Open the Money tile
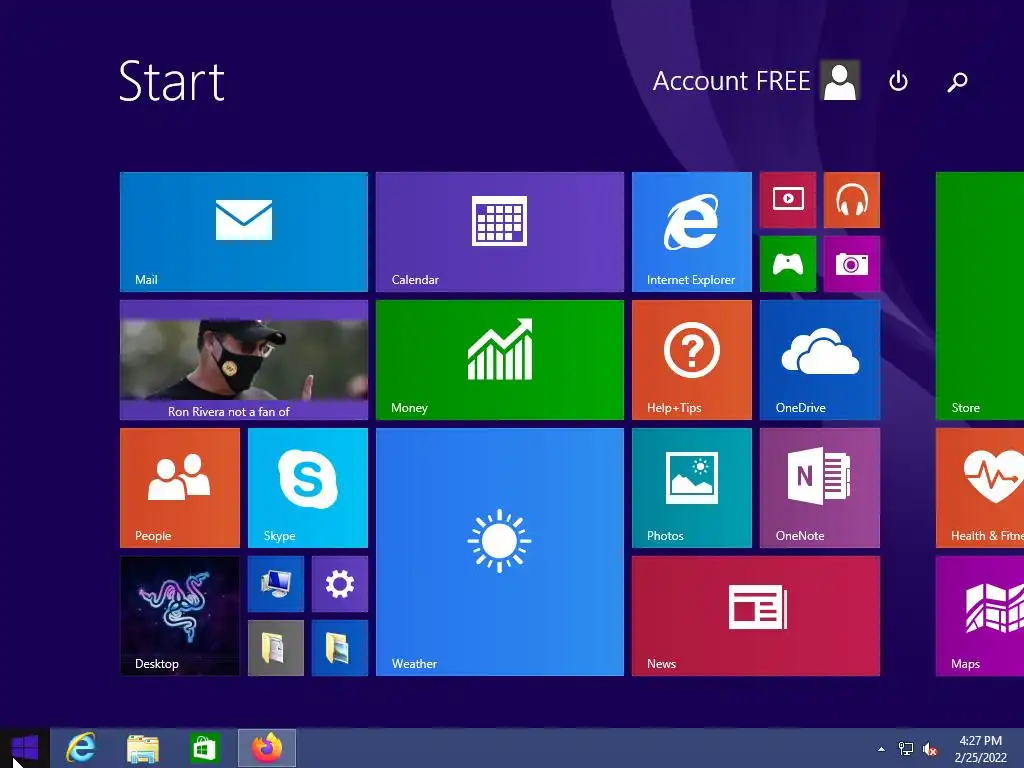1024x768 pixels. 500,360
